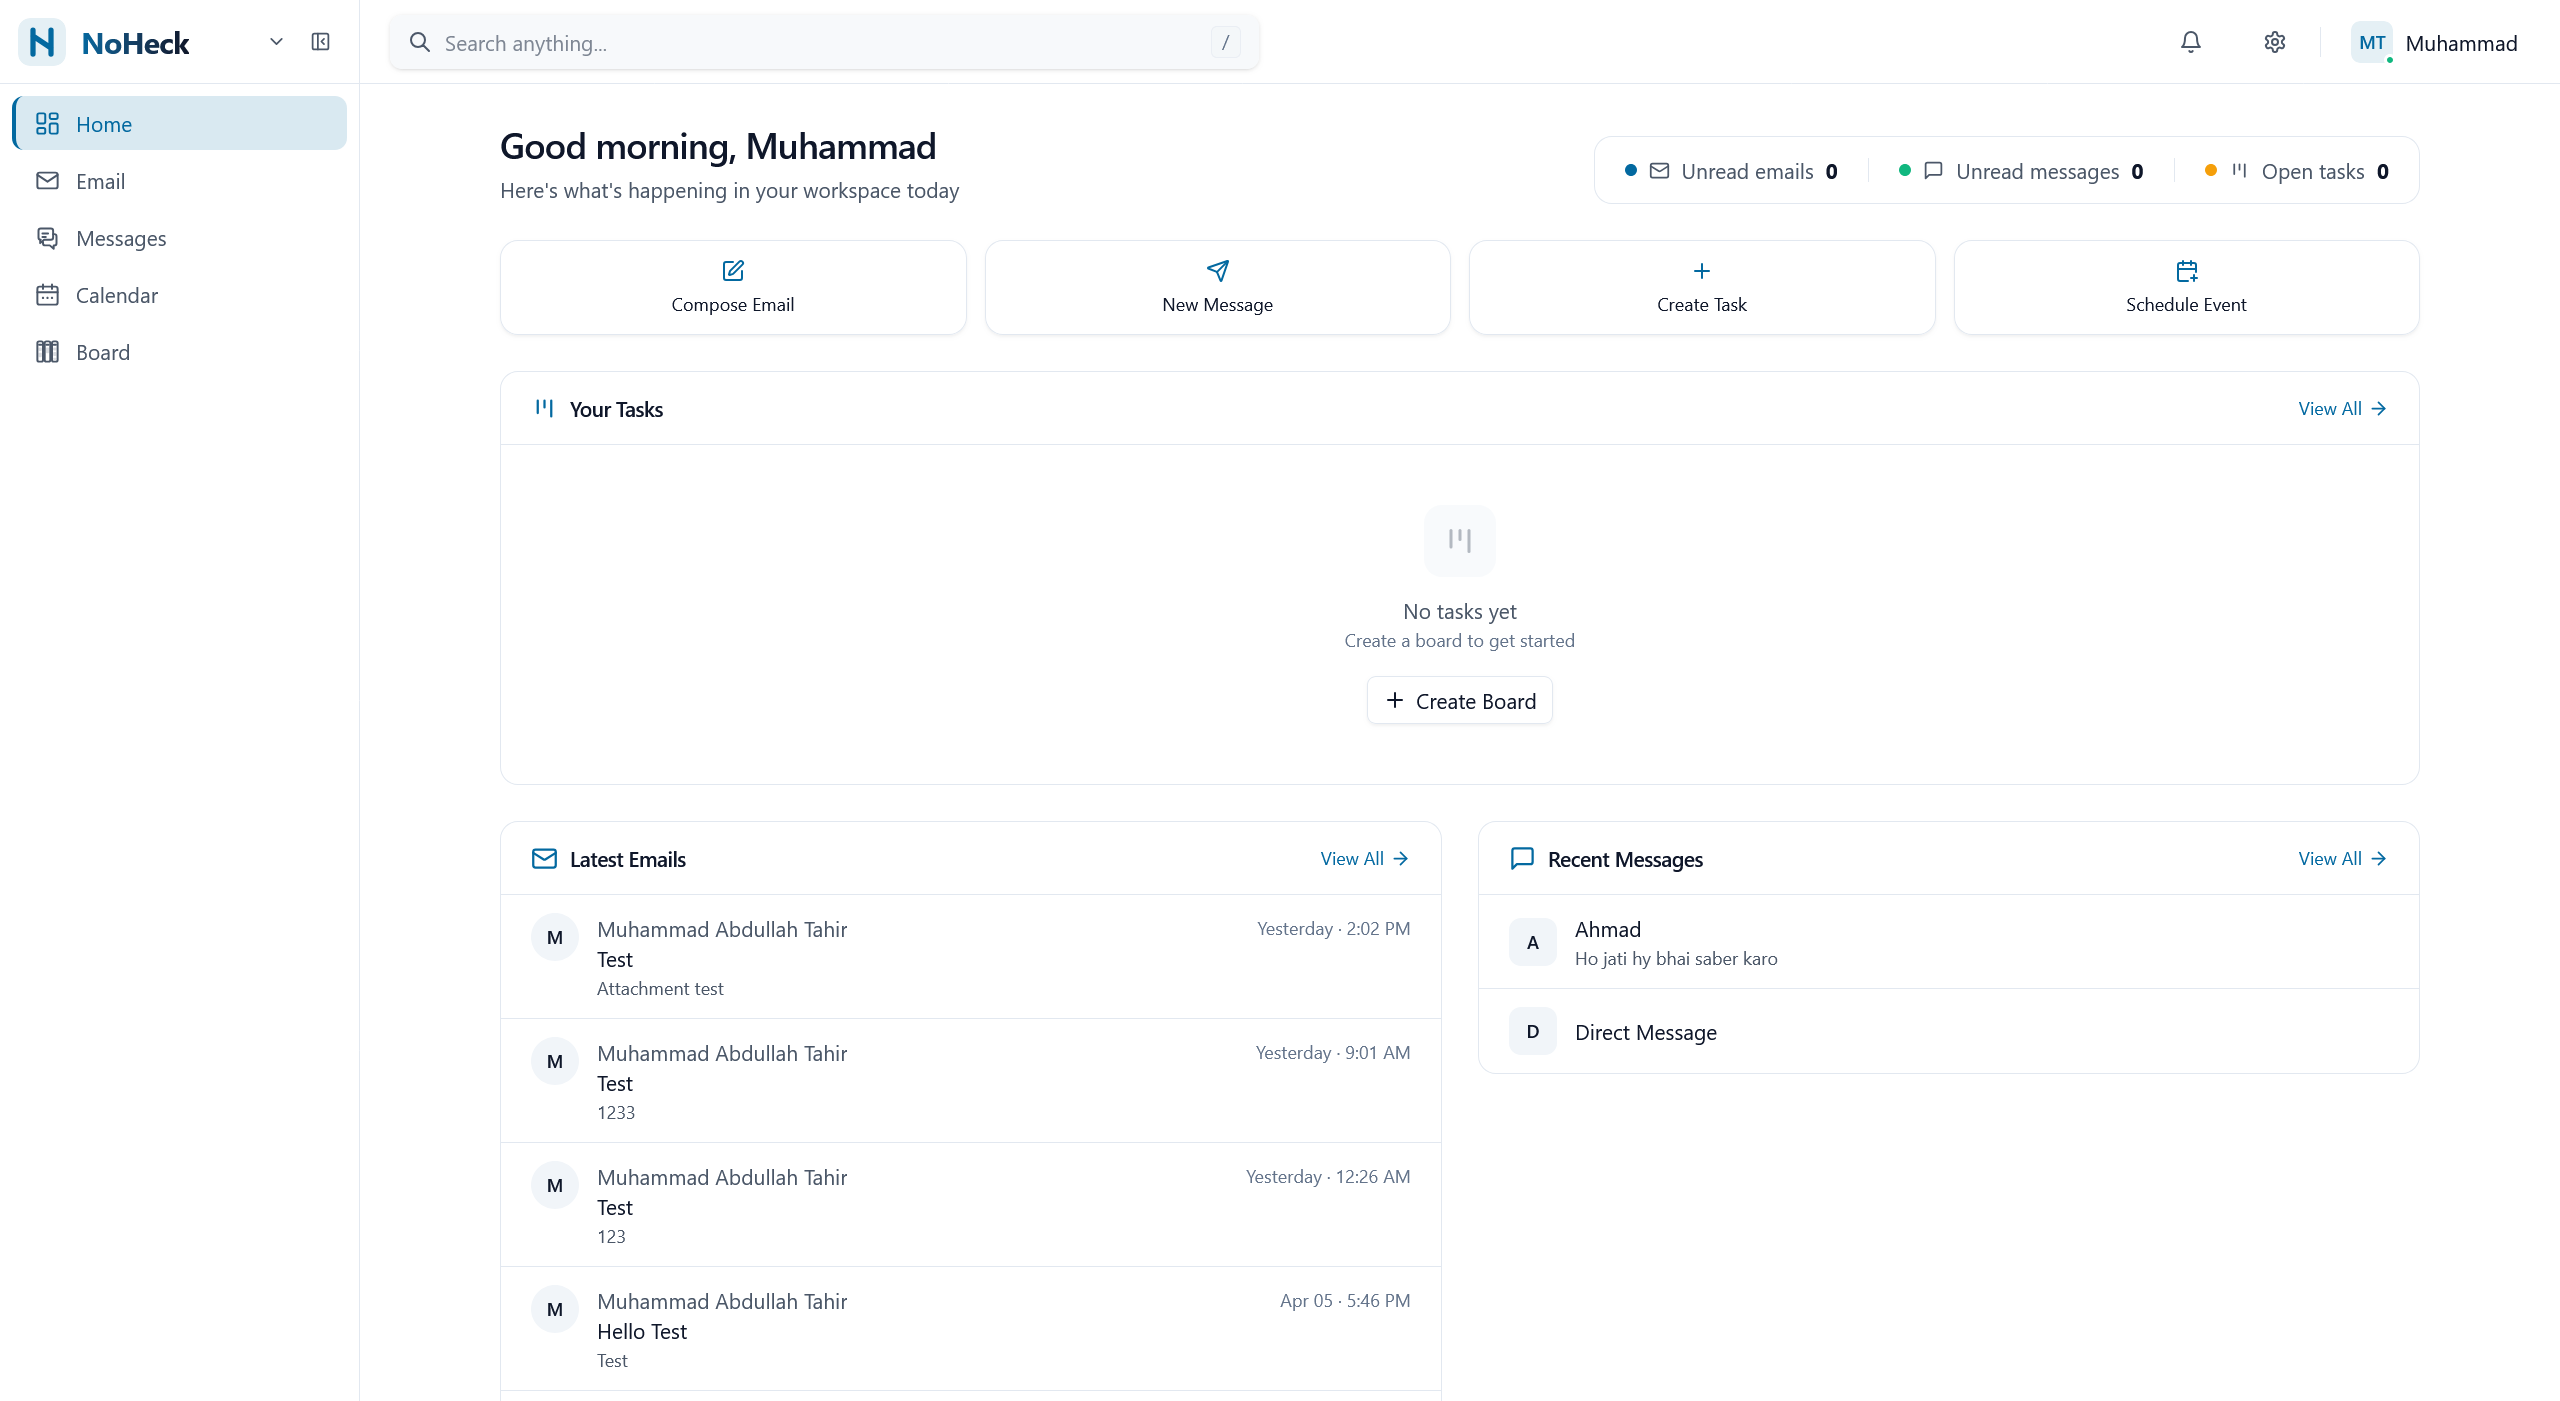Click the Compose Email quick action
The image size is (2560, 1401).
click(x=733, y=287)
